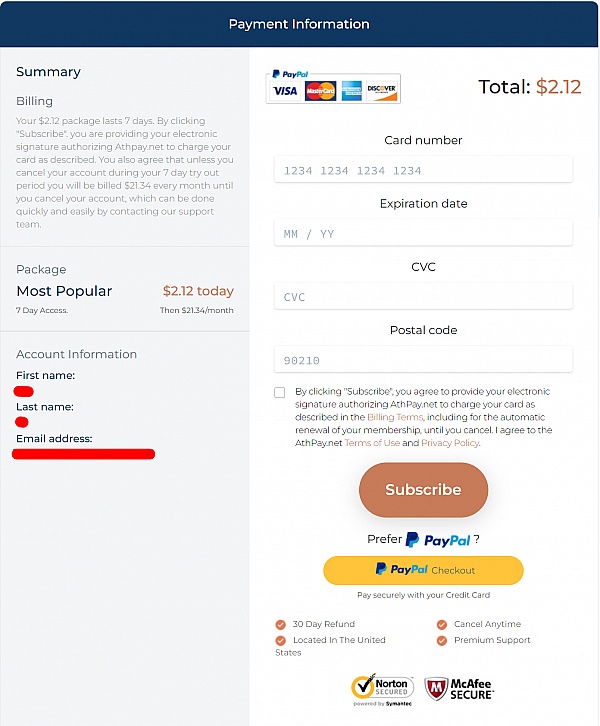Click the Discover card logo

[381, 91]
